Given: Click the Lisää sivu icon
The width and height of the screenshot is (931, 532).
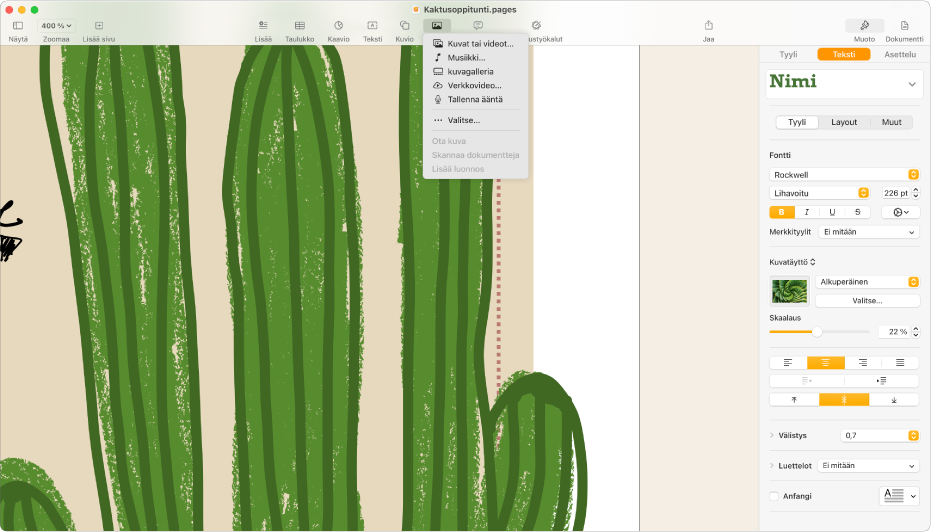Looking at the screenshot, I should [98, 25].
